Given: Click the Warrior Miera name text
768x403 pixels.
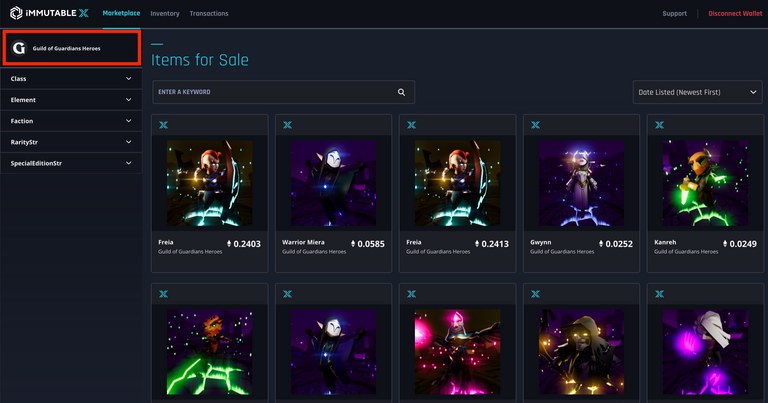Looking at the screenshot, I should pos(303,242).
